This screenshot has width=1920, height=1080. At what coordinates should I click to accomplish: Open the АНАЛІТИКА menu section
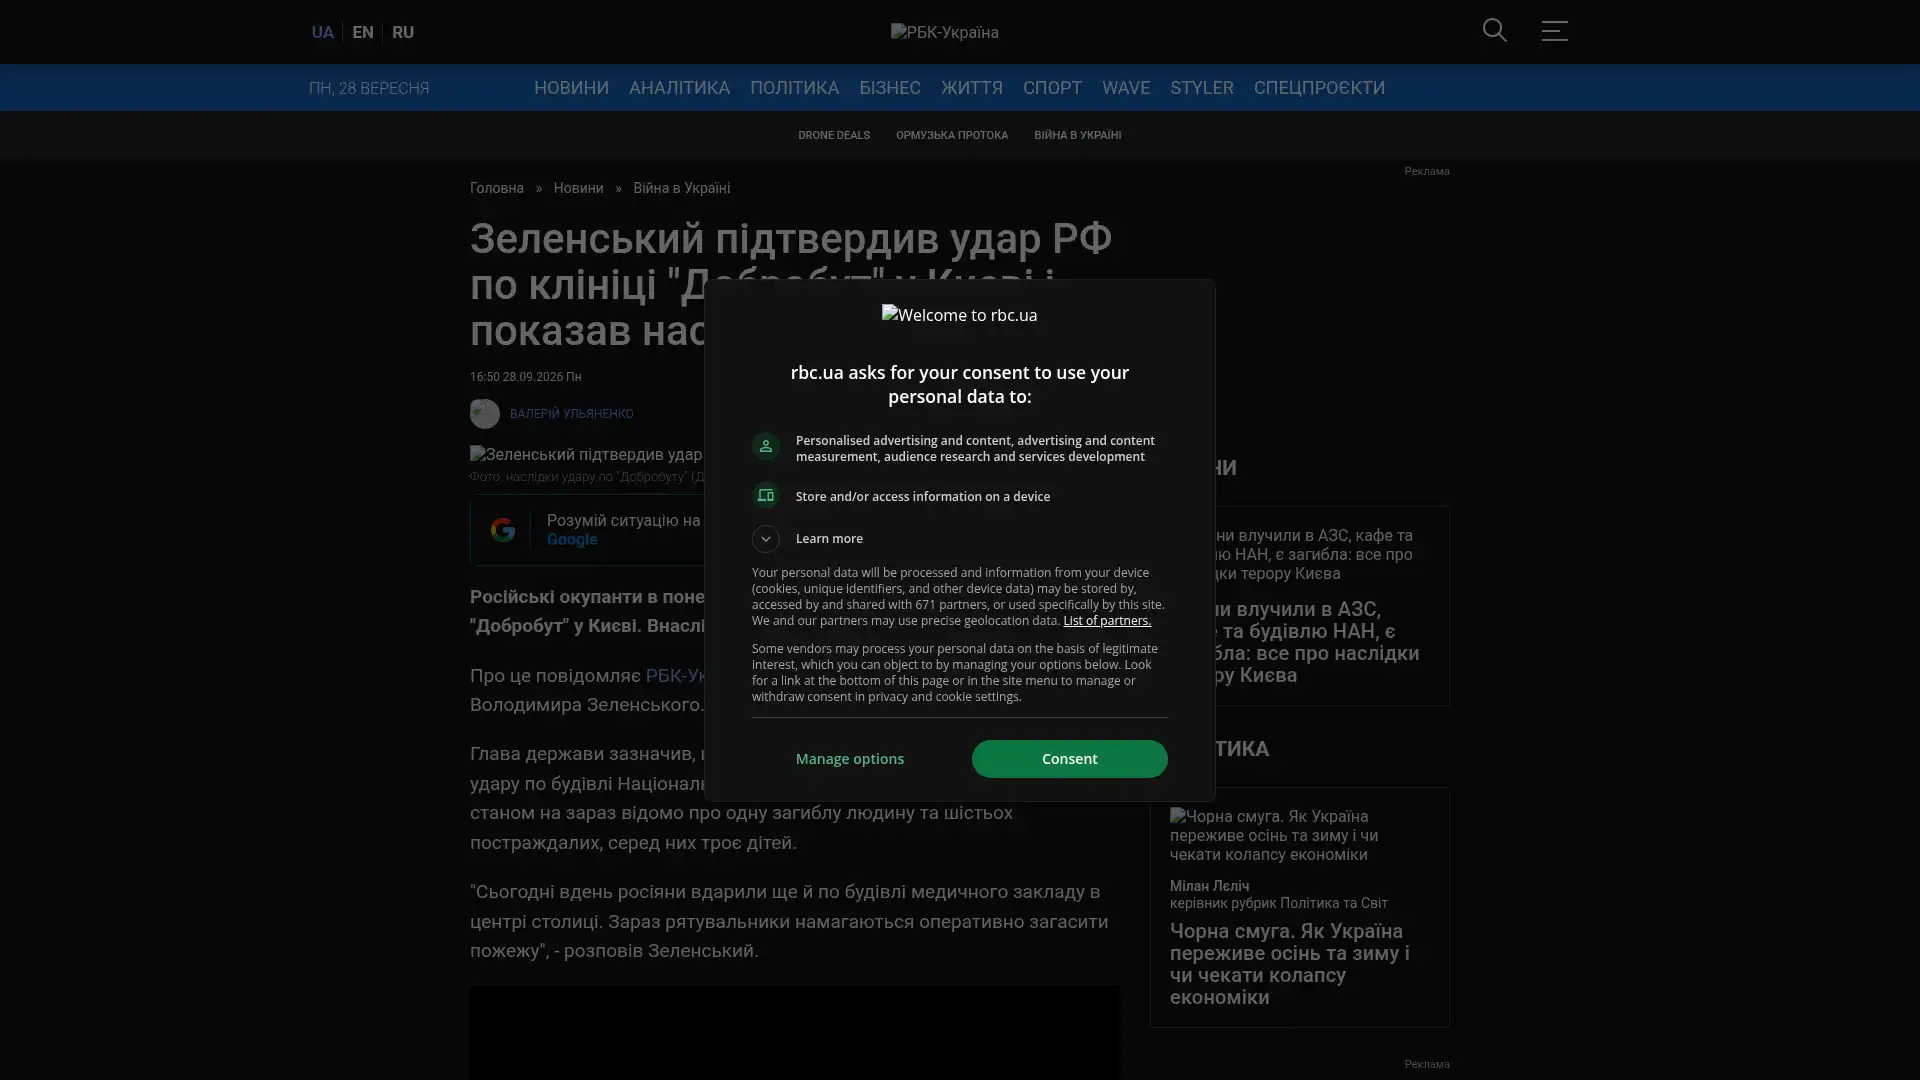tap(679, 88)
